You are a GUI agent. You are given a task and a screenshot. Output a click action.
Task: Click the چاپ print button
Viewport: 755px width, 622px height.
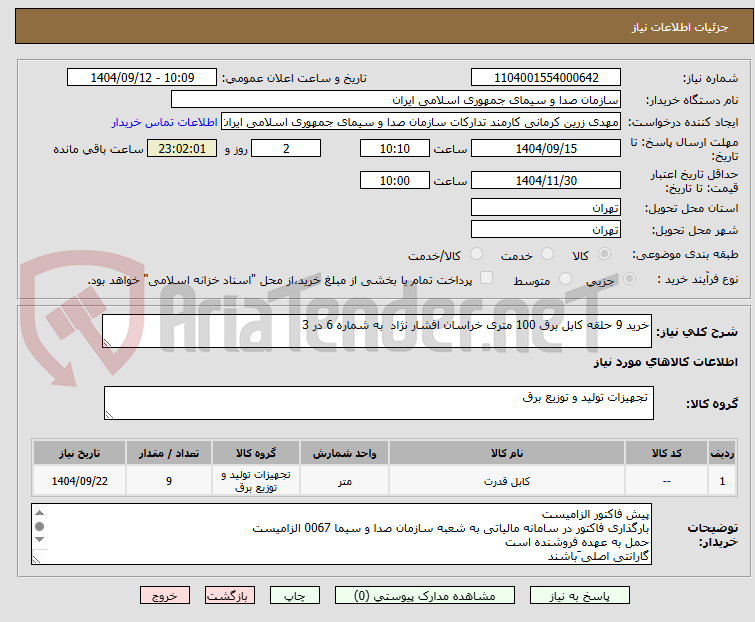294,596
